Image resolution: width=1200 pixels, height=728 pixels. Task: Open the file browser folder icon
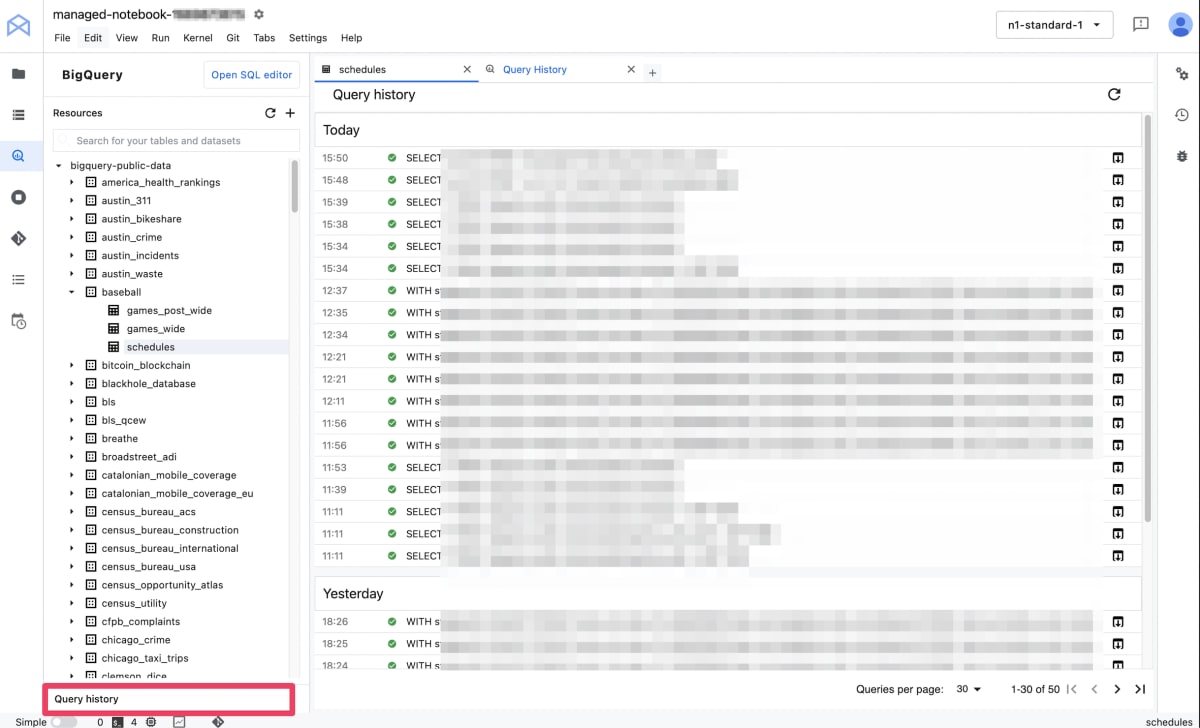point(18,74)
